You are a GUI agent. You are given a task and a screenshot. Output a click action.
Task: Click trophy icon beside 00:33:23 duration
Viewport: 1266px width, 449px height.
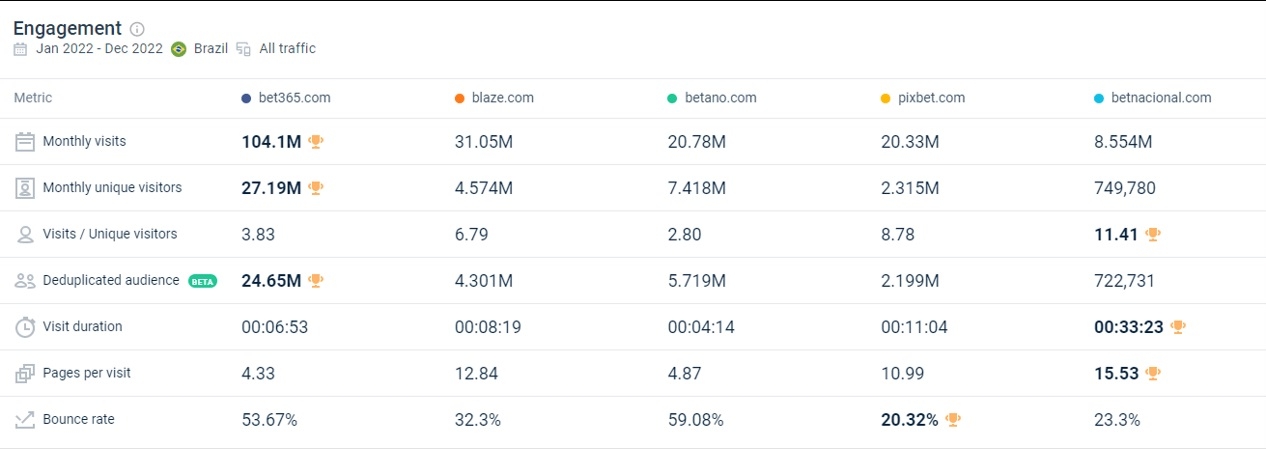pyautogui.click(x=1178, y=327)
